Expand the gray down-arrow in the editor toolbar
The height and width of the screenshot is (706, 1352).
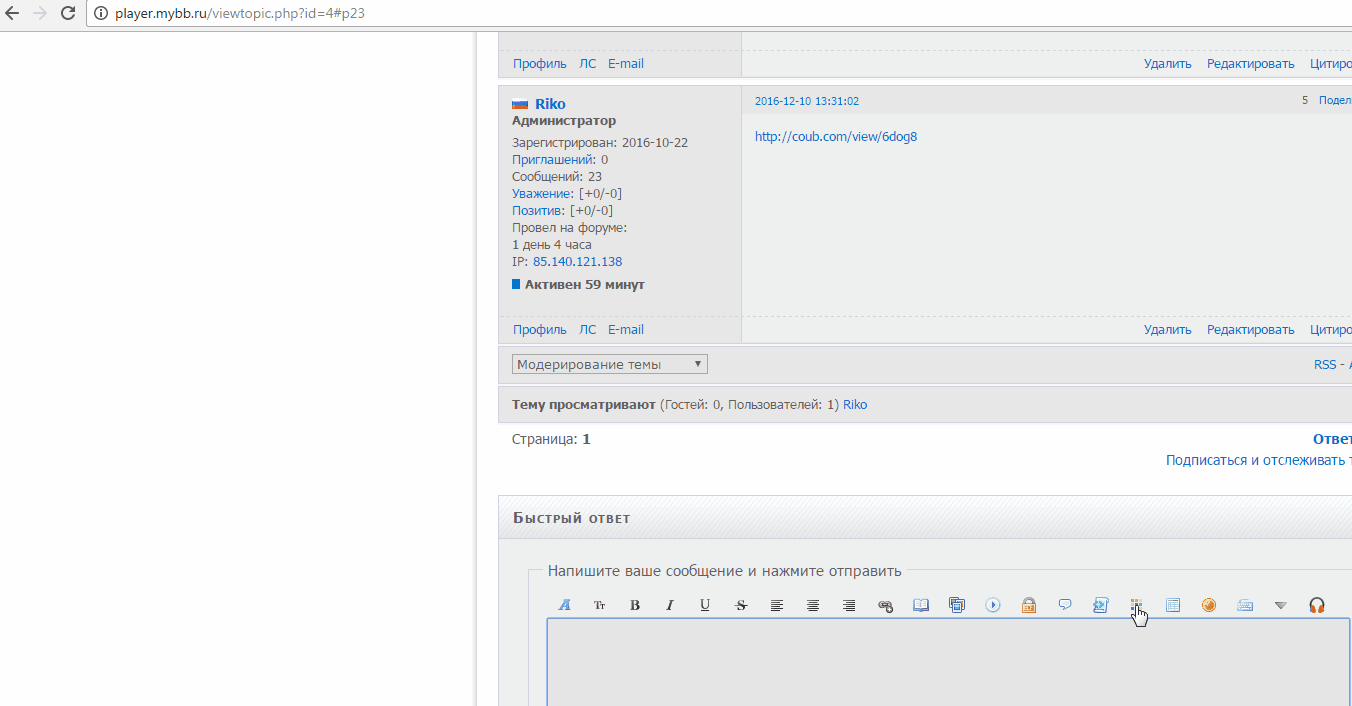point(1281,605)
